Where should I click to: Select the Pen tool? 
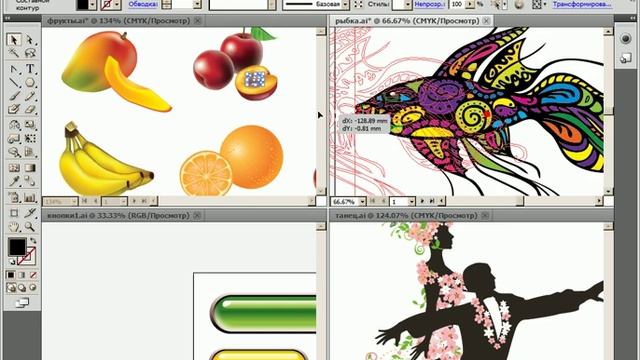tap(14, 69)
